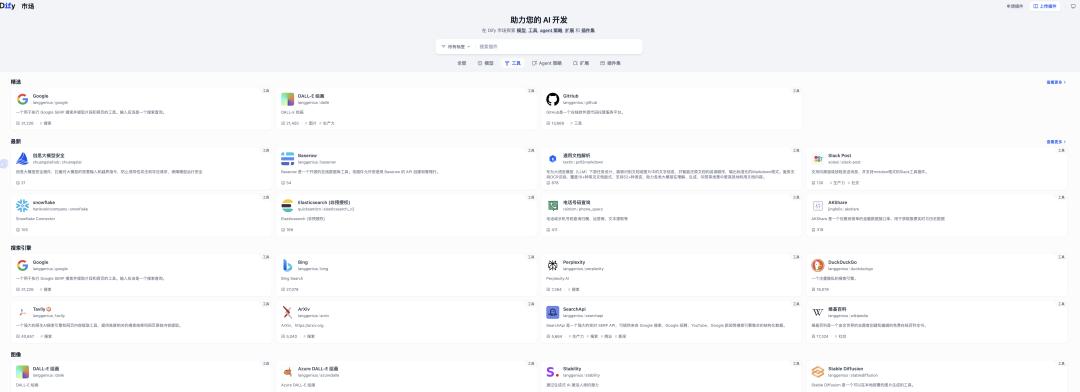The image size is (1080, 392).
Task: Open the Wikipedia 维基百科 icon
Action: [818, 312]
